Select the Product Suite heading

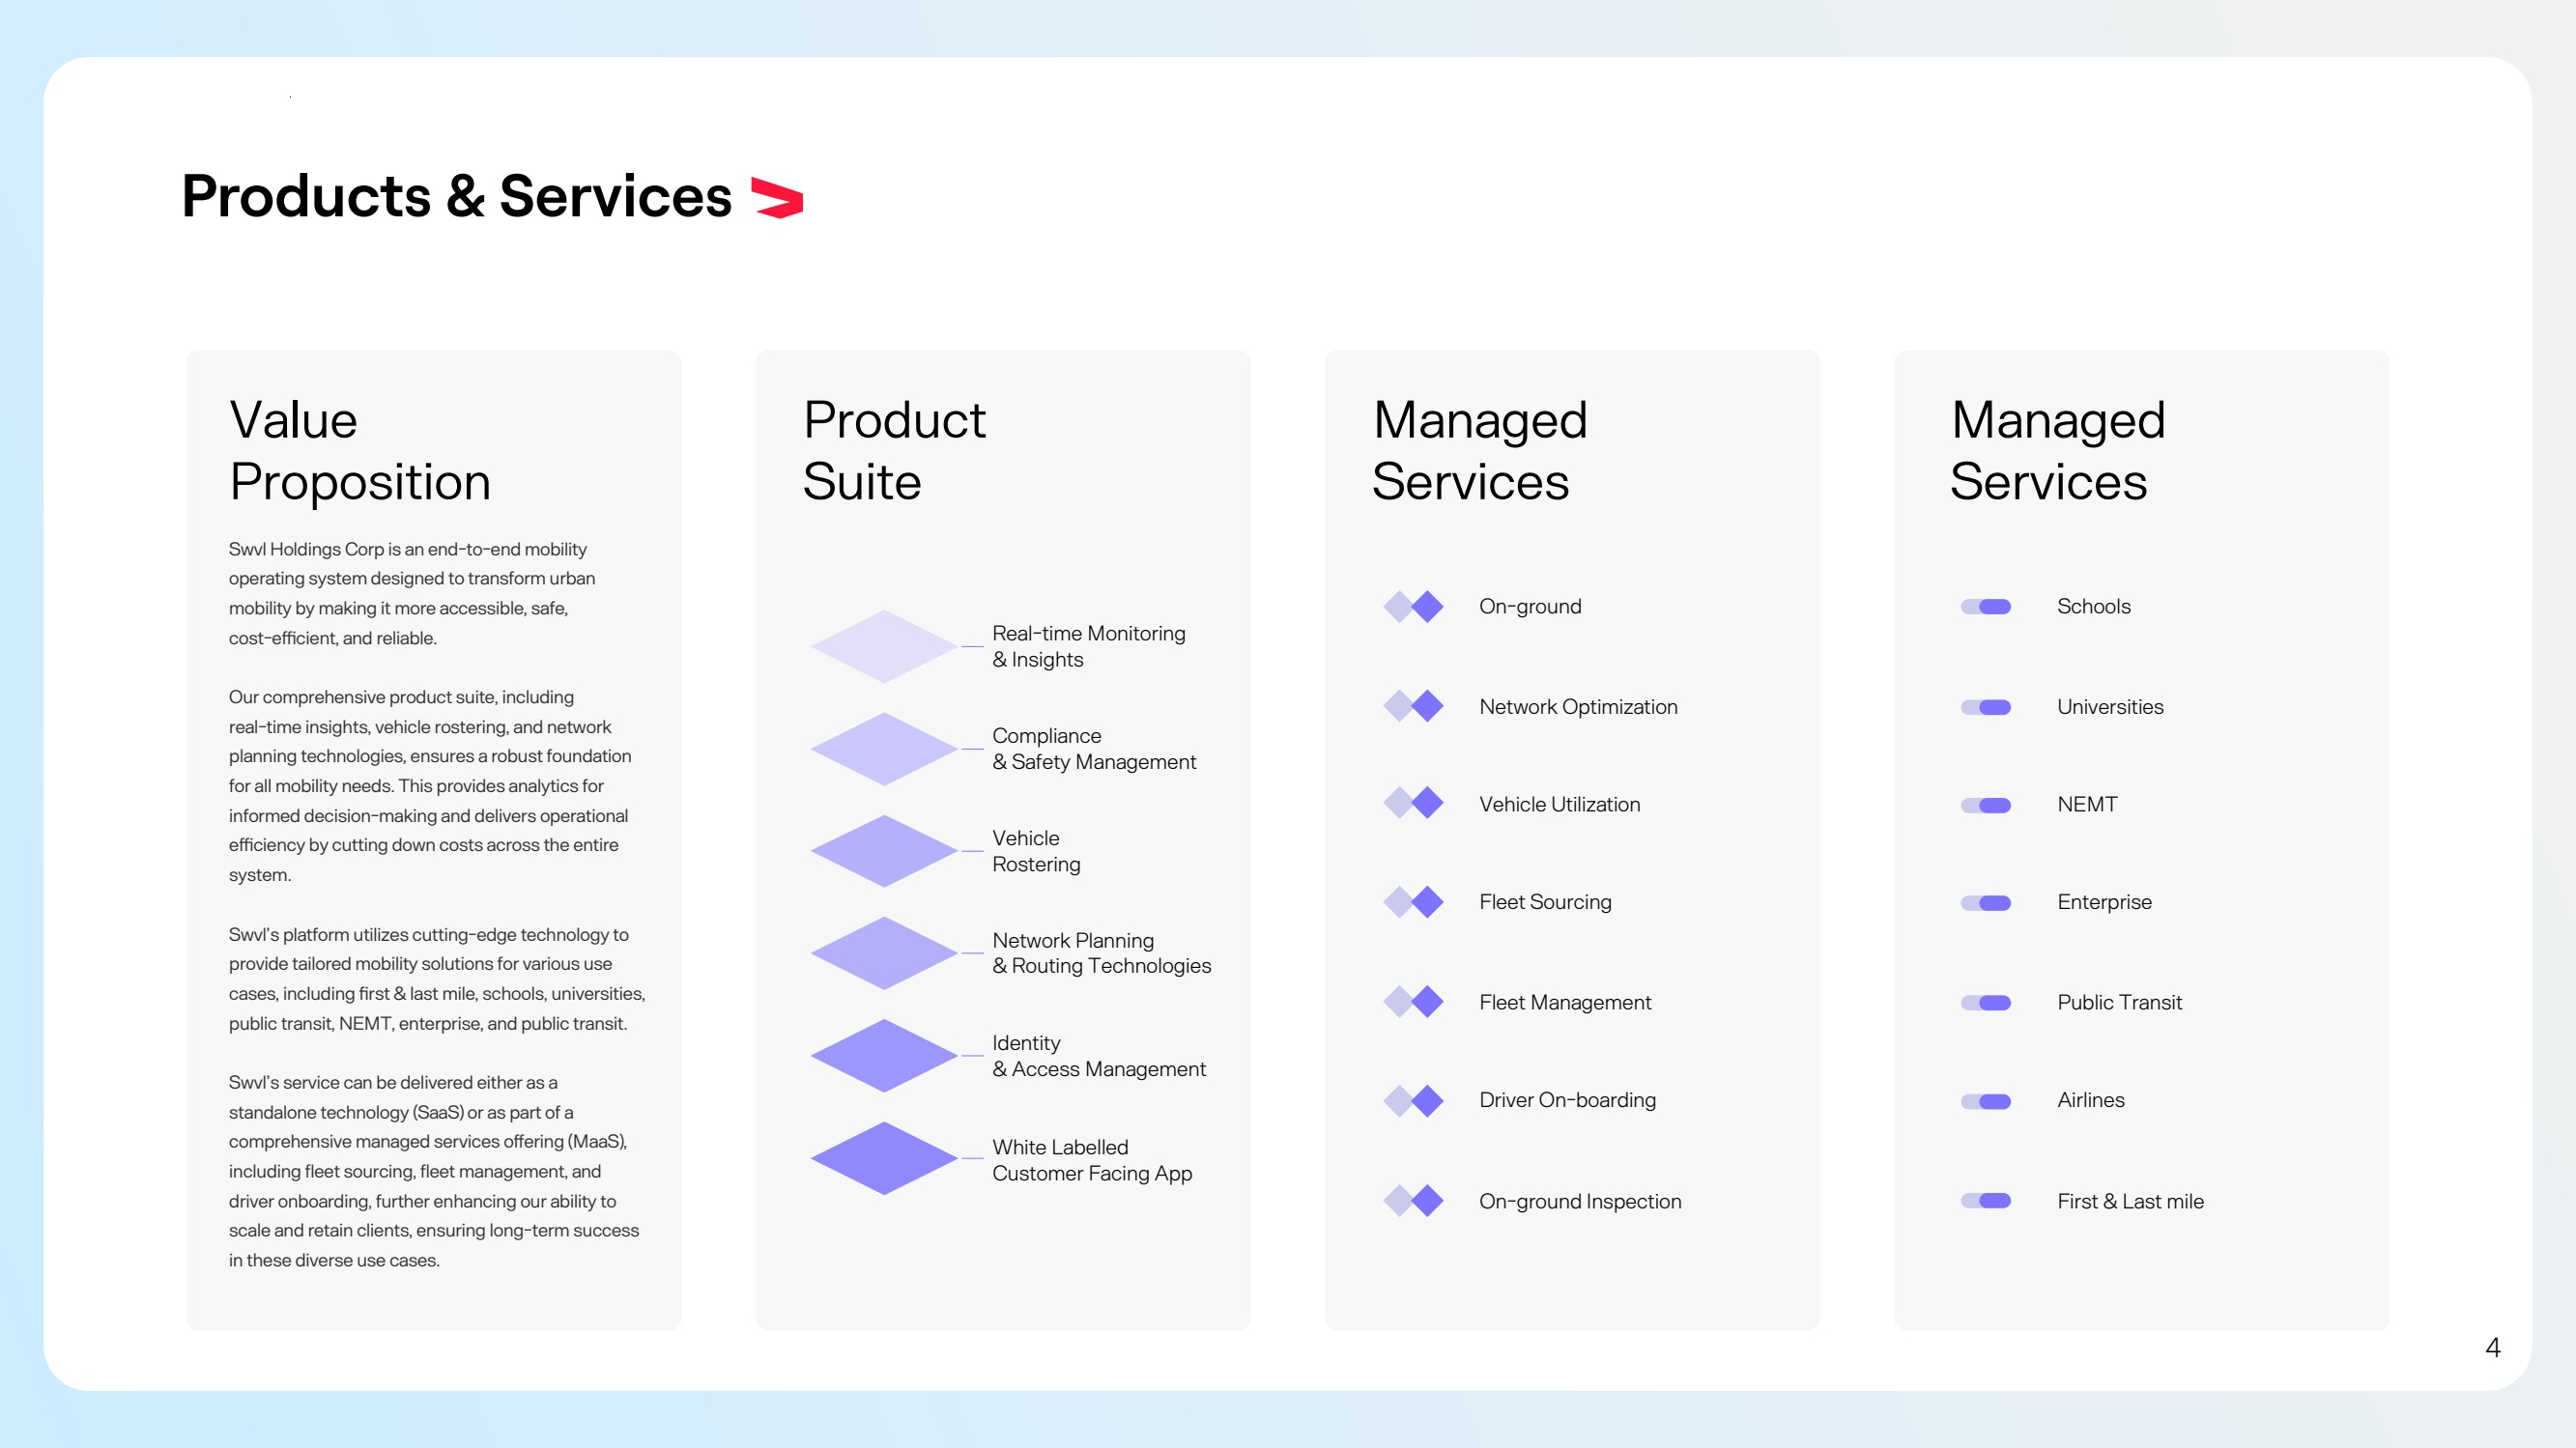(x=894, y=451)
